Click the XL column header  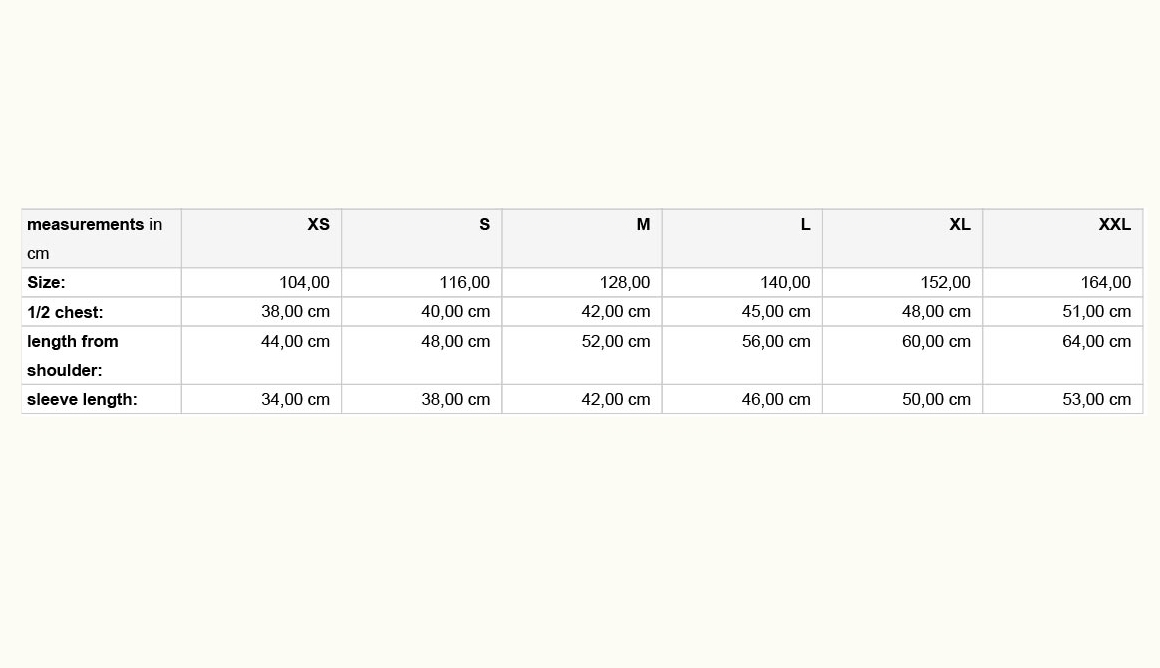903,238
